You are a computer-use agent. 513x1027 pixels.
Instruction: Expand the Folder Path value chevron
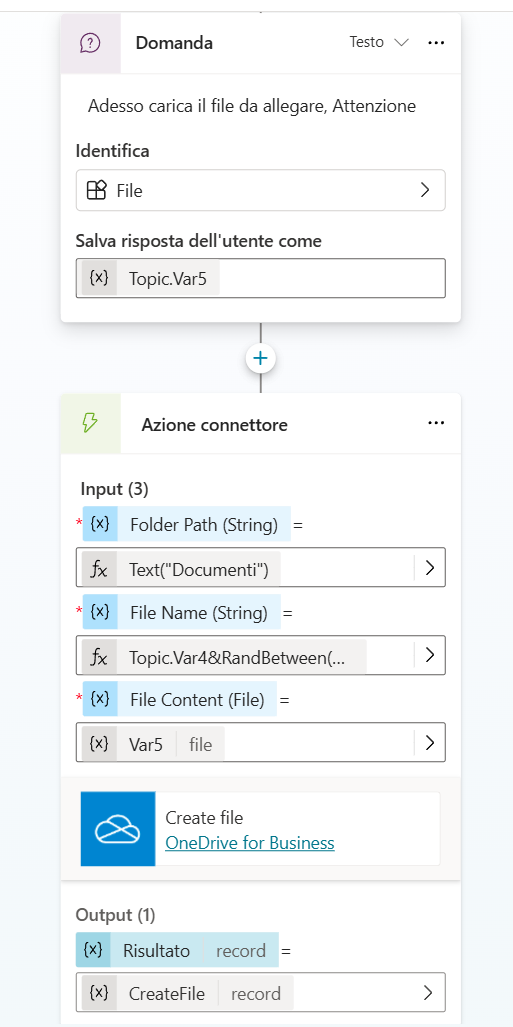pos(430,568)
